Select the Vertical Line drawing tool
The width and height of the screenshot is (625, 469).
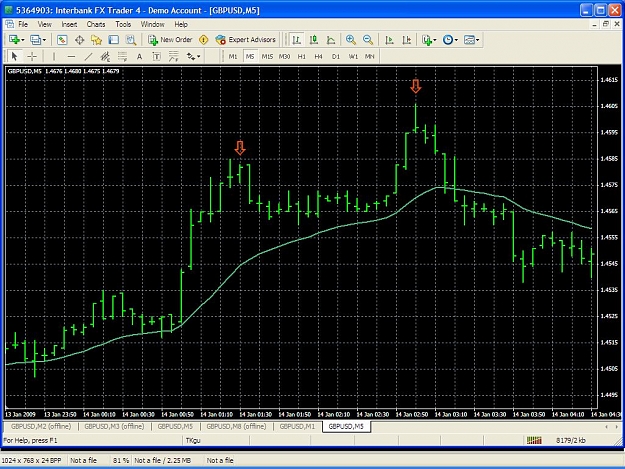click(x=54, y=57)
